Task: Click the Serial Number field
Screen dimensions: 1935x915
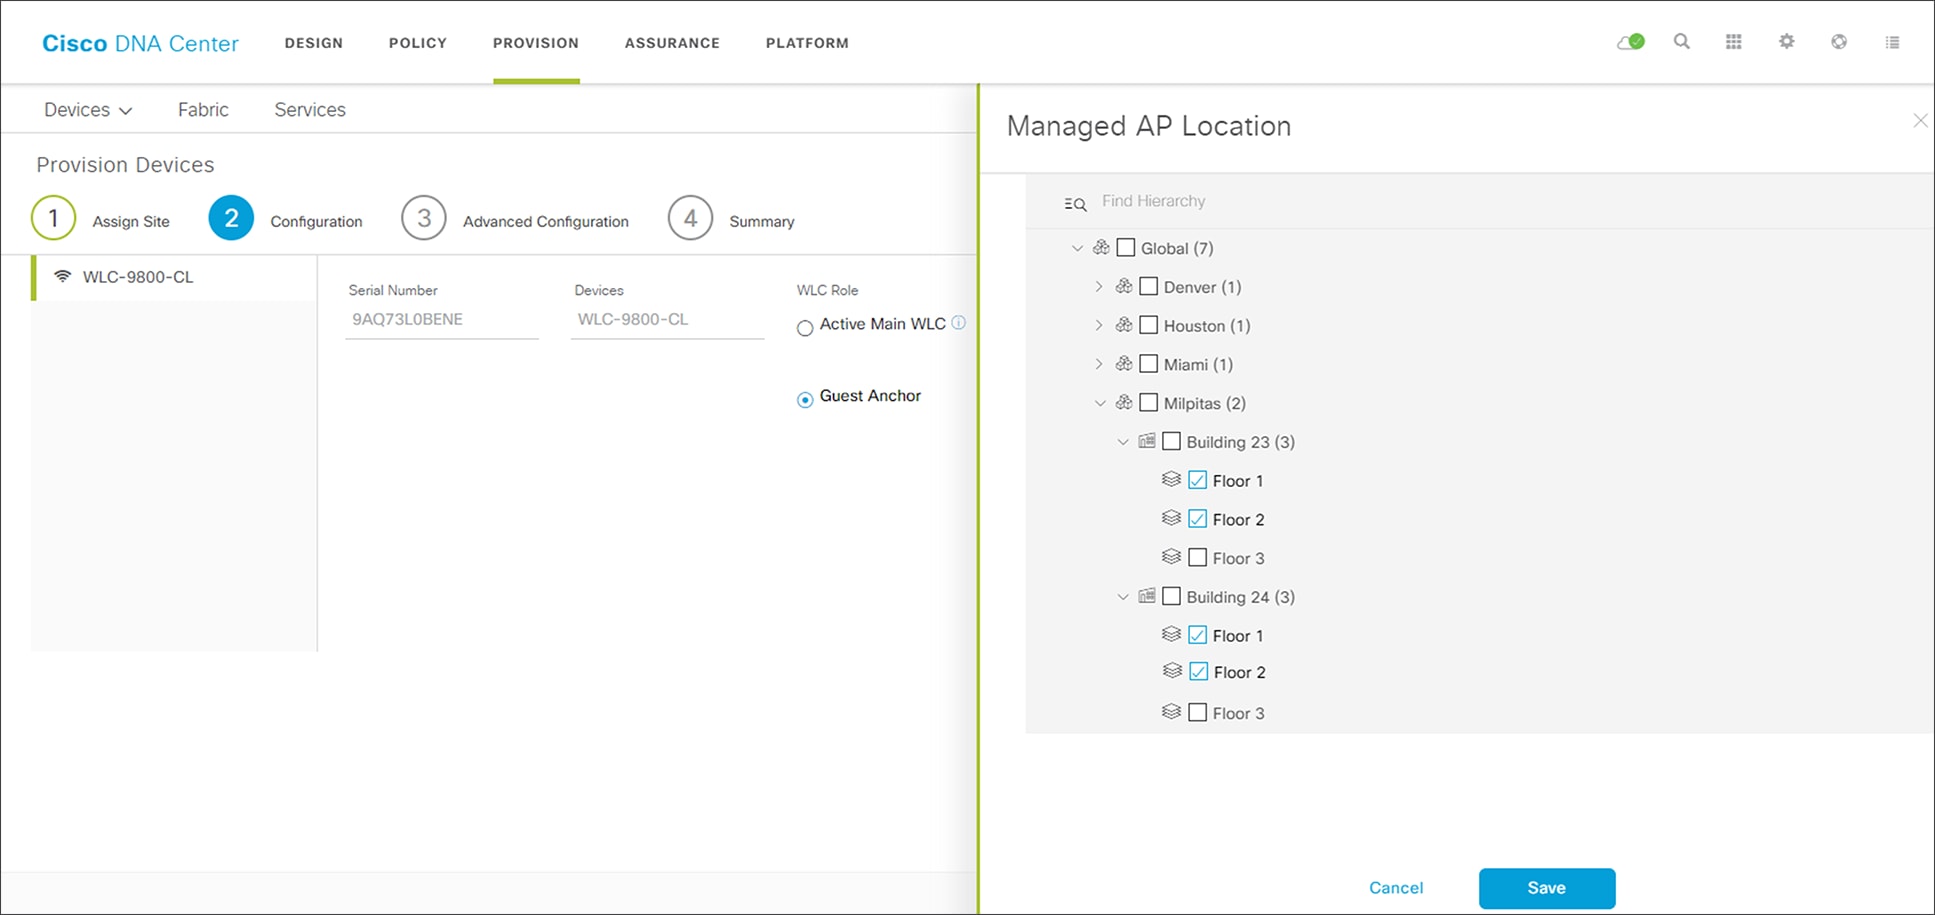Action: [442, 320]
